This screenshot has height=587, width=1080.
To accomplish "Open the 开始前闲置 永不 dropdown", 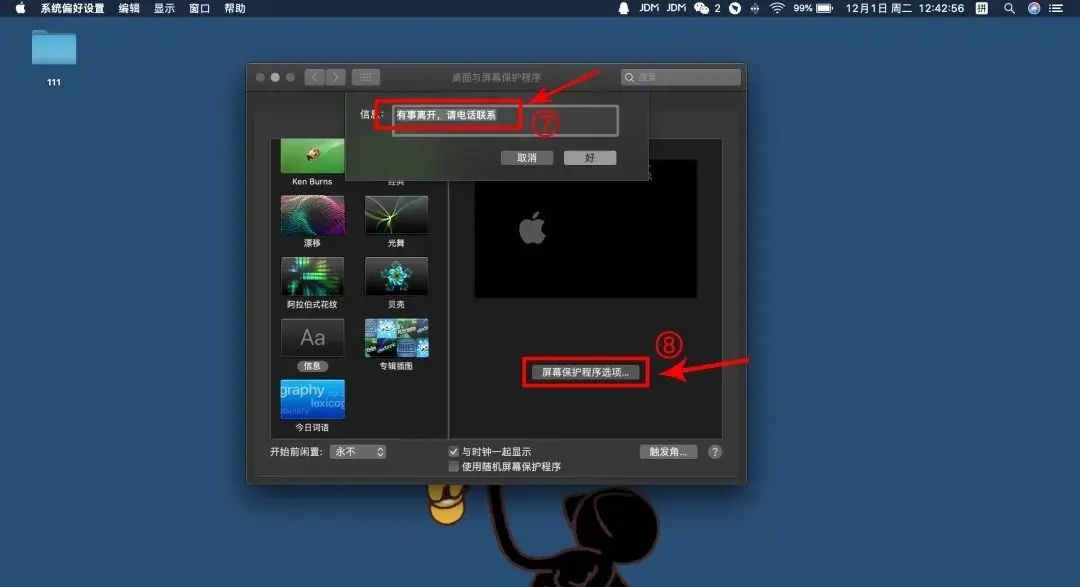I will pos(358,452).
